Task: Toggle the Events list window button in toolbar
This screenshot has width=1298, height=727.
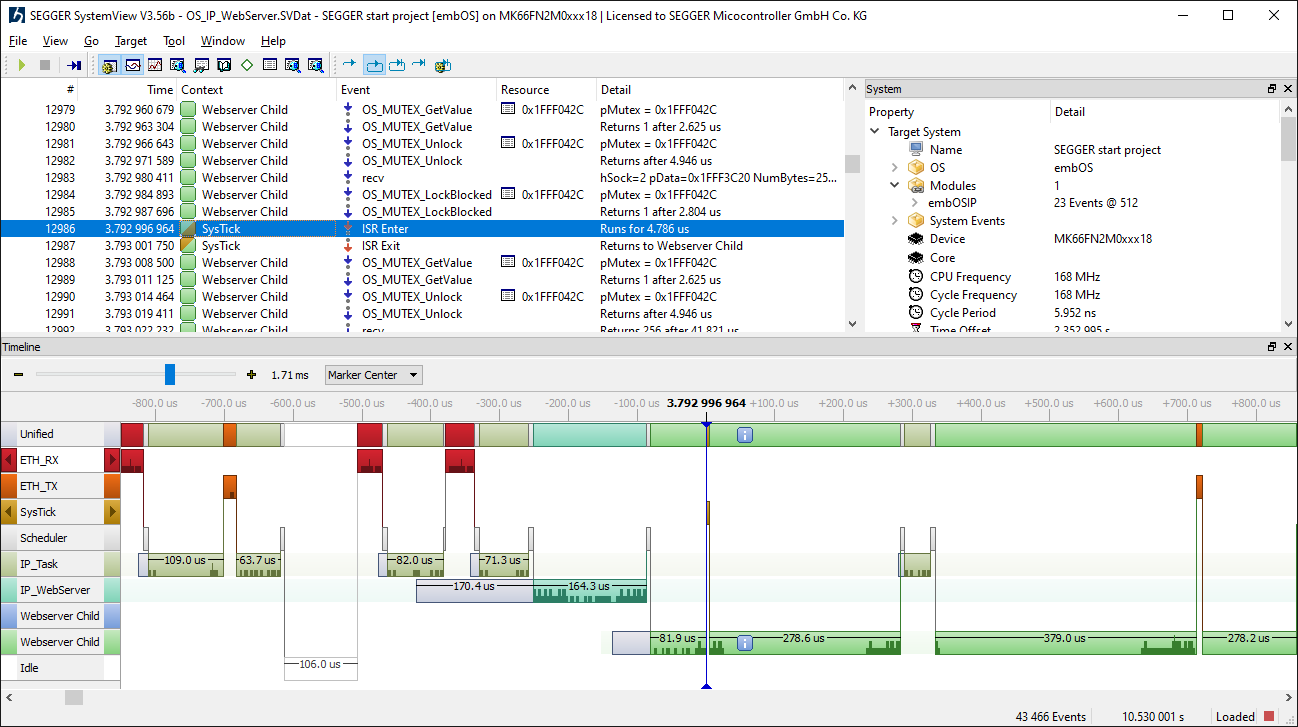Action: pyautogui.click(x=109, y=65)
